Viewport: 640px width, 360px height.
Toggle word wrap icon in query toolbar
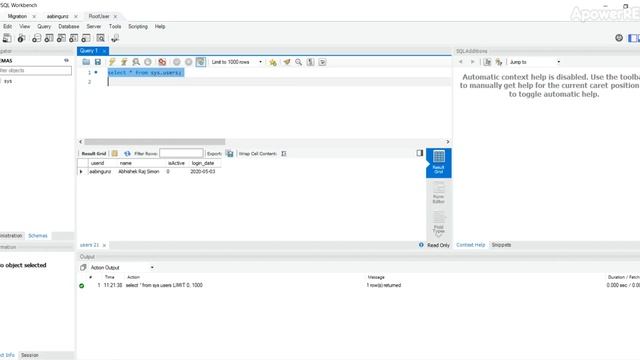[x=322, y=62]
